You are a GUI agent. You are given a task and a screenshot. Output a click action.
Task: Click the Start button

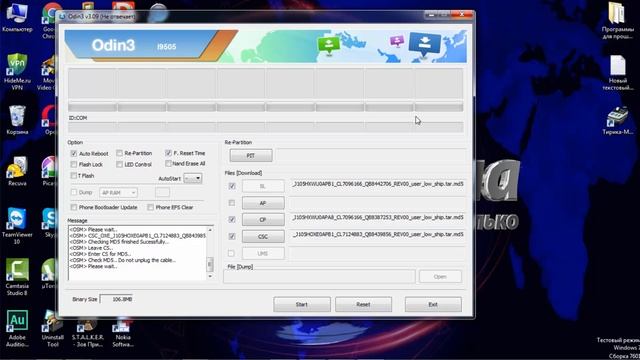(302, 304)
